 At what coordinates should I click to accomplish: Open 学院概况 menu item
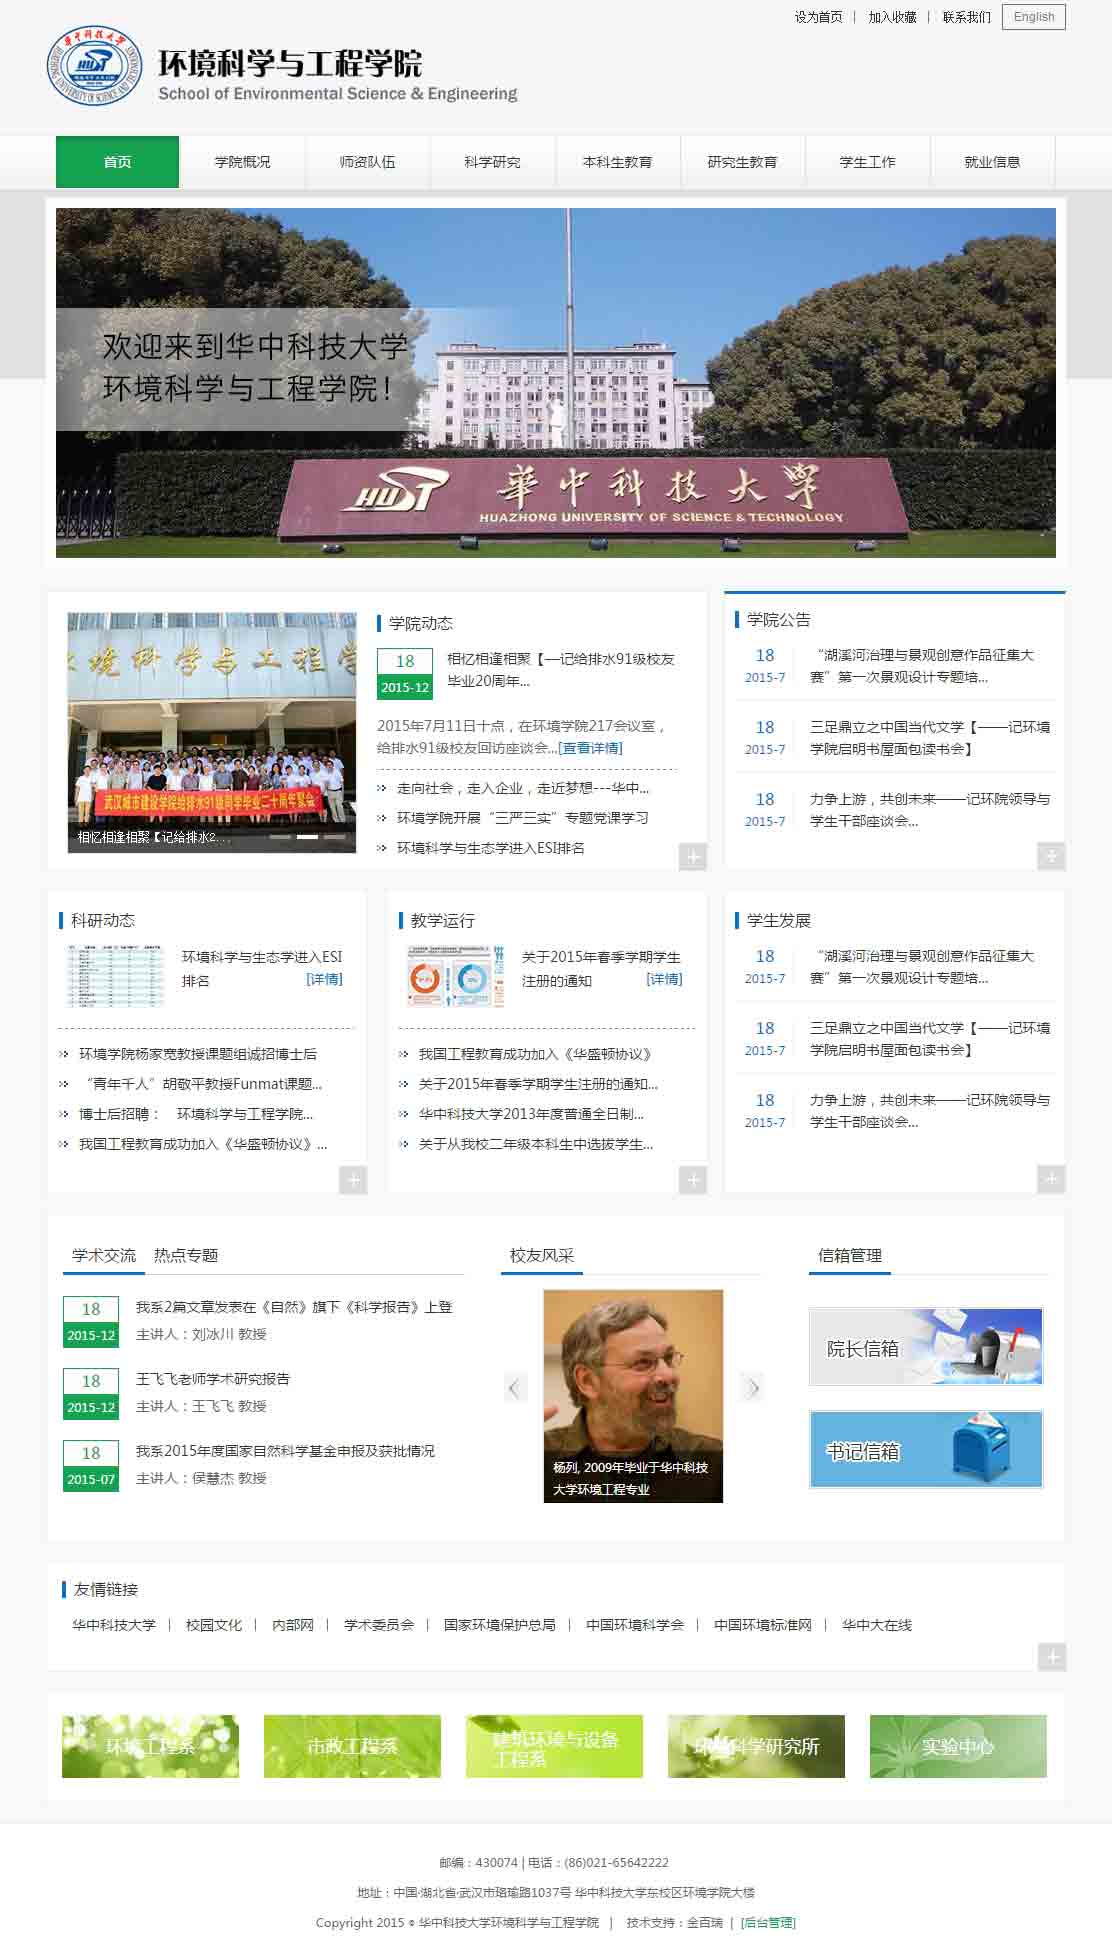[242, 162]
